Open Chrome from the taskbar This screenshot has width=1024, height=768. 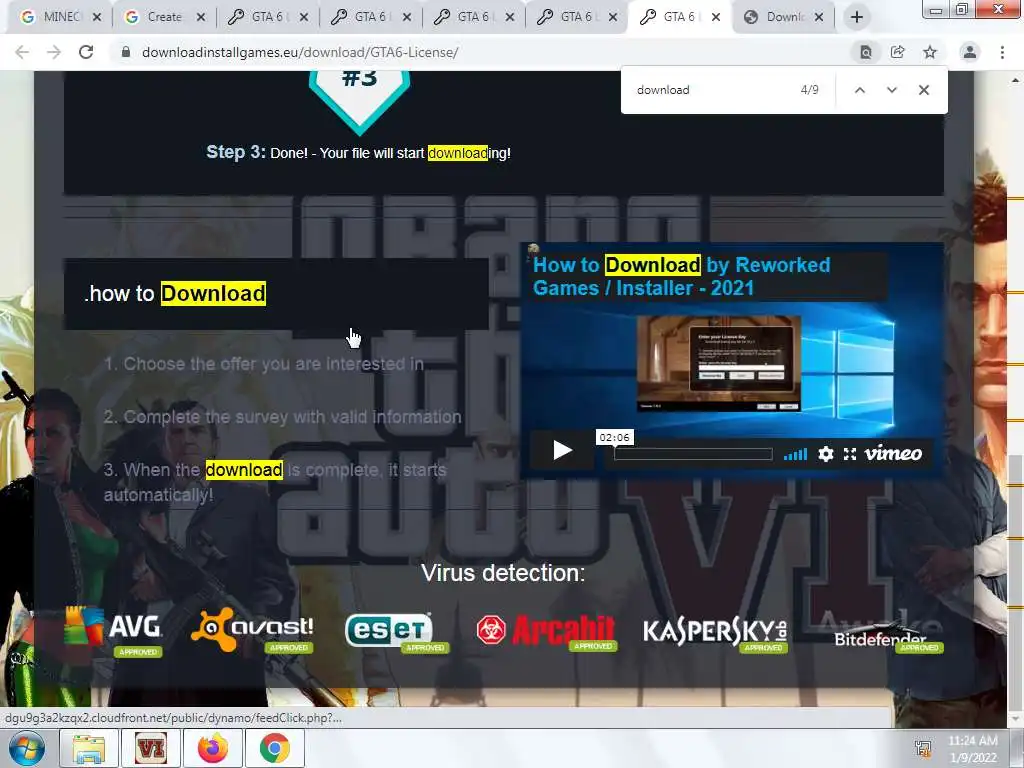coord(275,748)
